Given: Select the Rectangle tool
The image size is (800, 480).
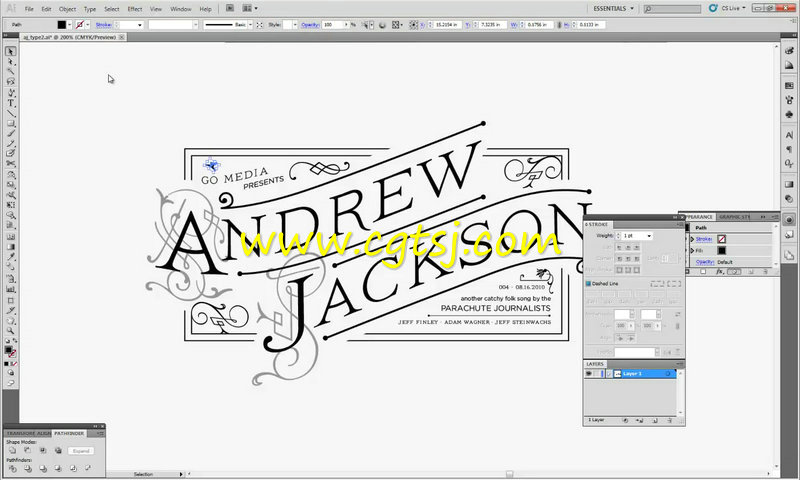Looking at the screenshot, I should (x=10, y=123).
